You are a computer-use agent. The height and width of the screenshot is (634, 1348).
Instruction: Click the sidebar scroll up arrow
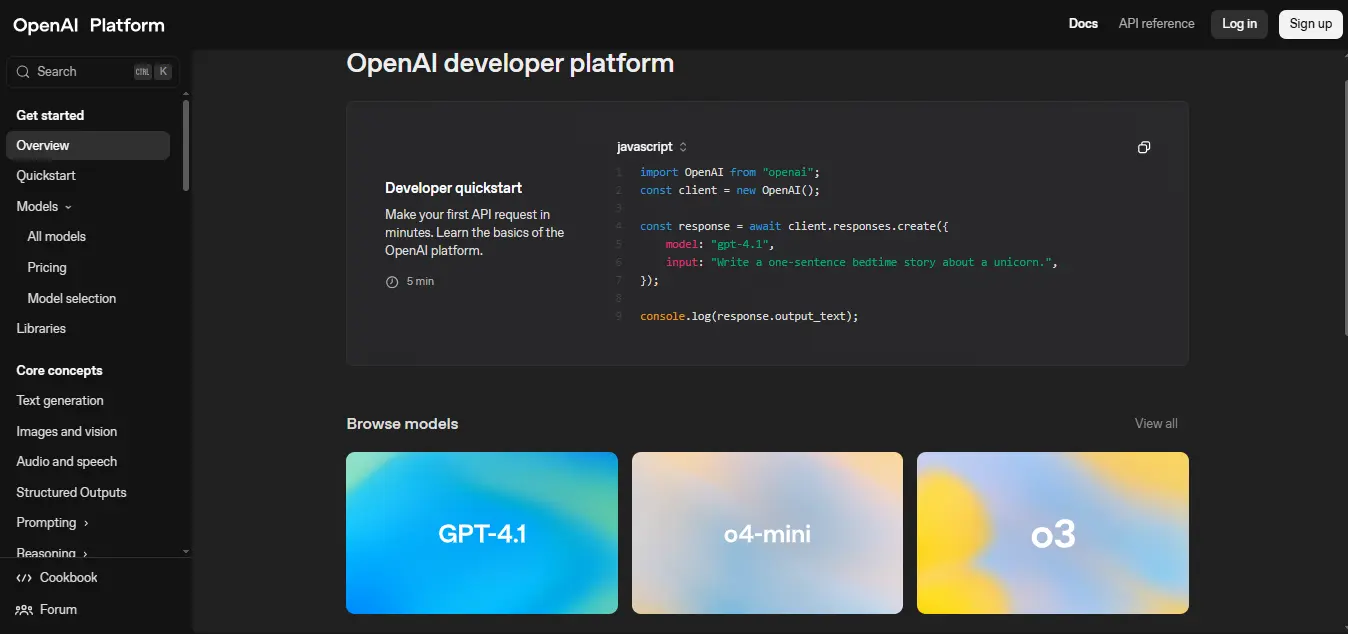[x=186, y=94]
